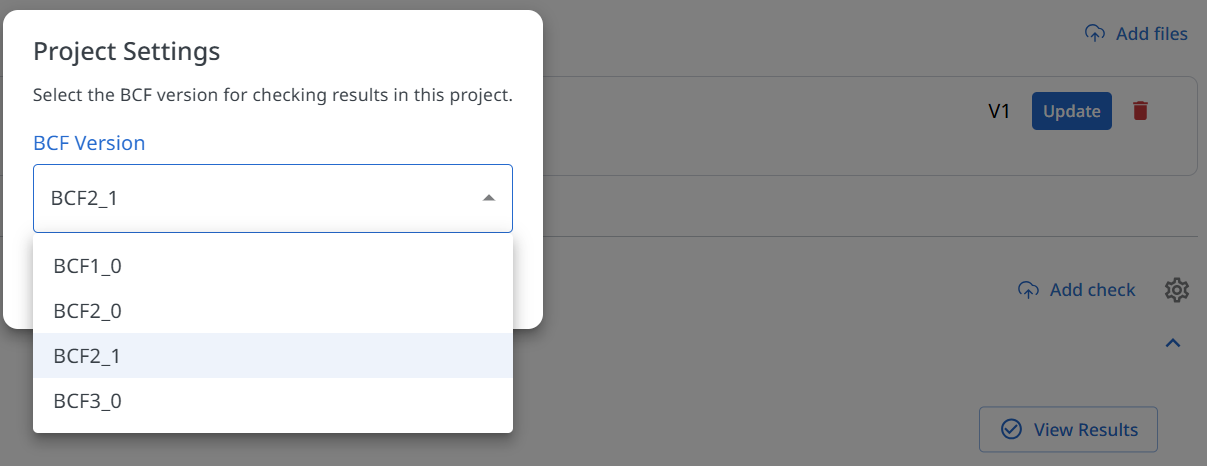Click the V1 version label
This screenshot has width=1207, height=466.
click(x=999, y=111)
